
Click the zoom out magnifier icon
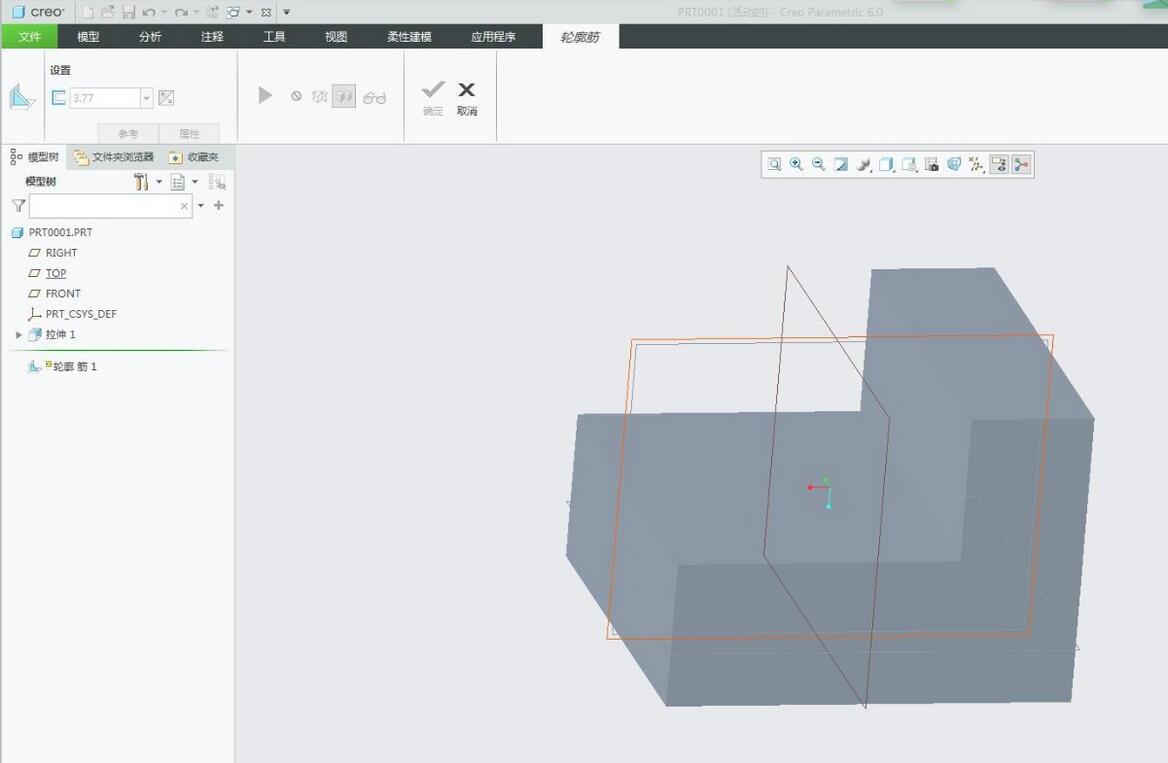click(x=819, y=164)
